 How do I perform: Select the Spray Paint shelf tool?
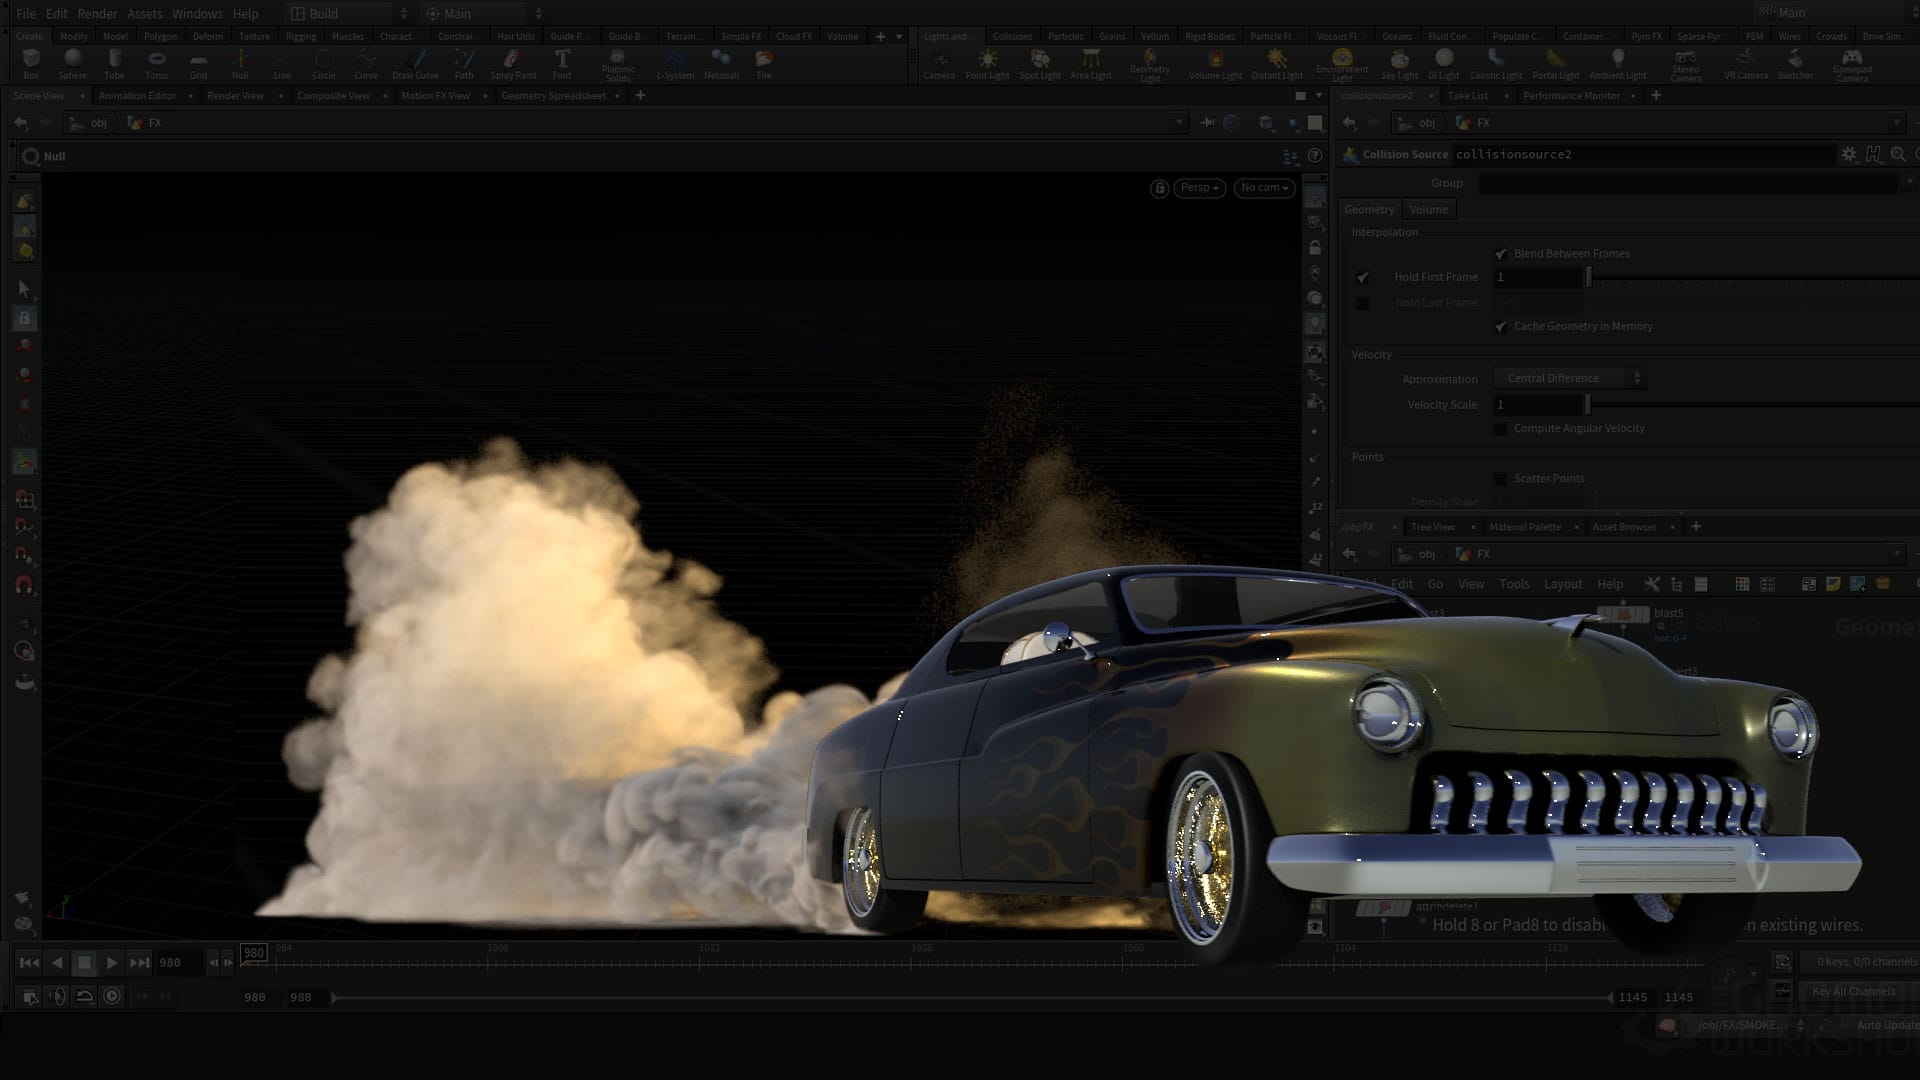pyautogui.click(x=513, y=64)
